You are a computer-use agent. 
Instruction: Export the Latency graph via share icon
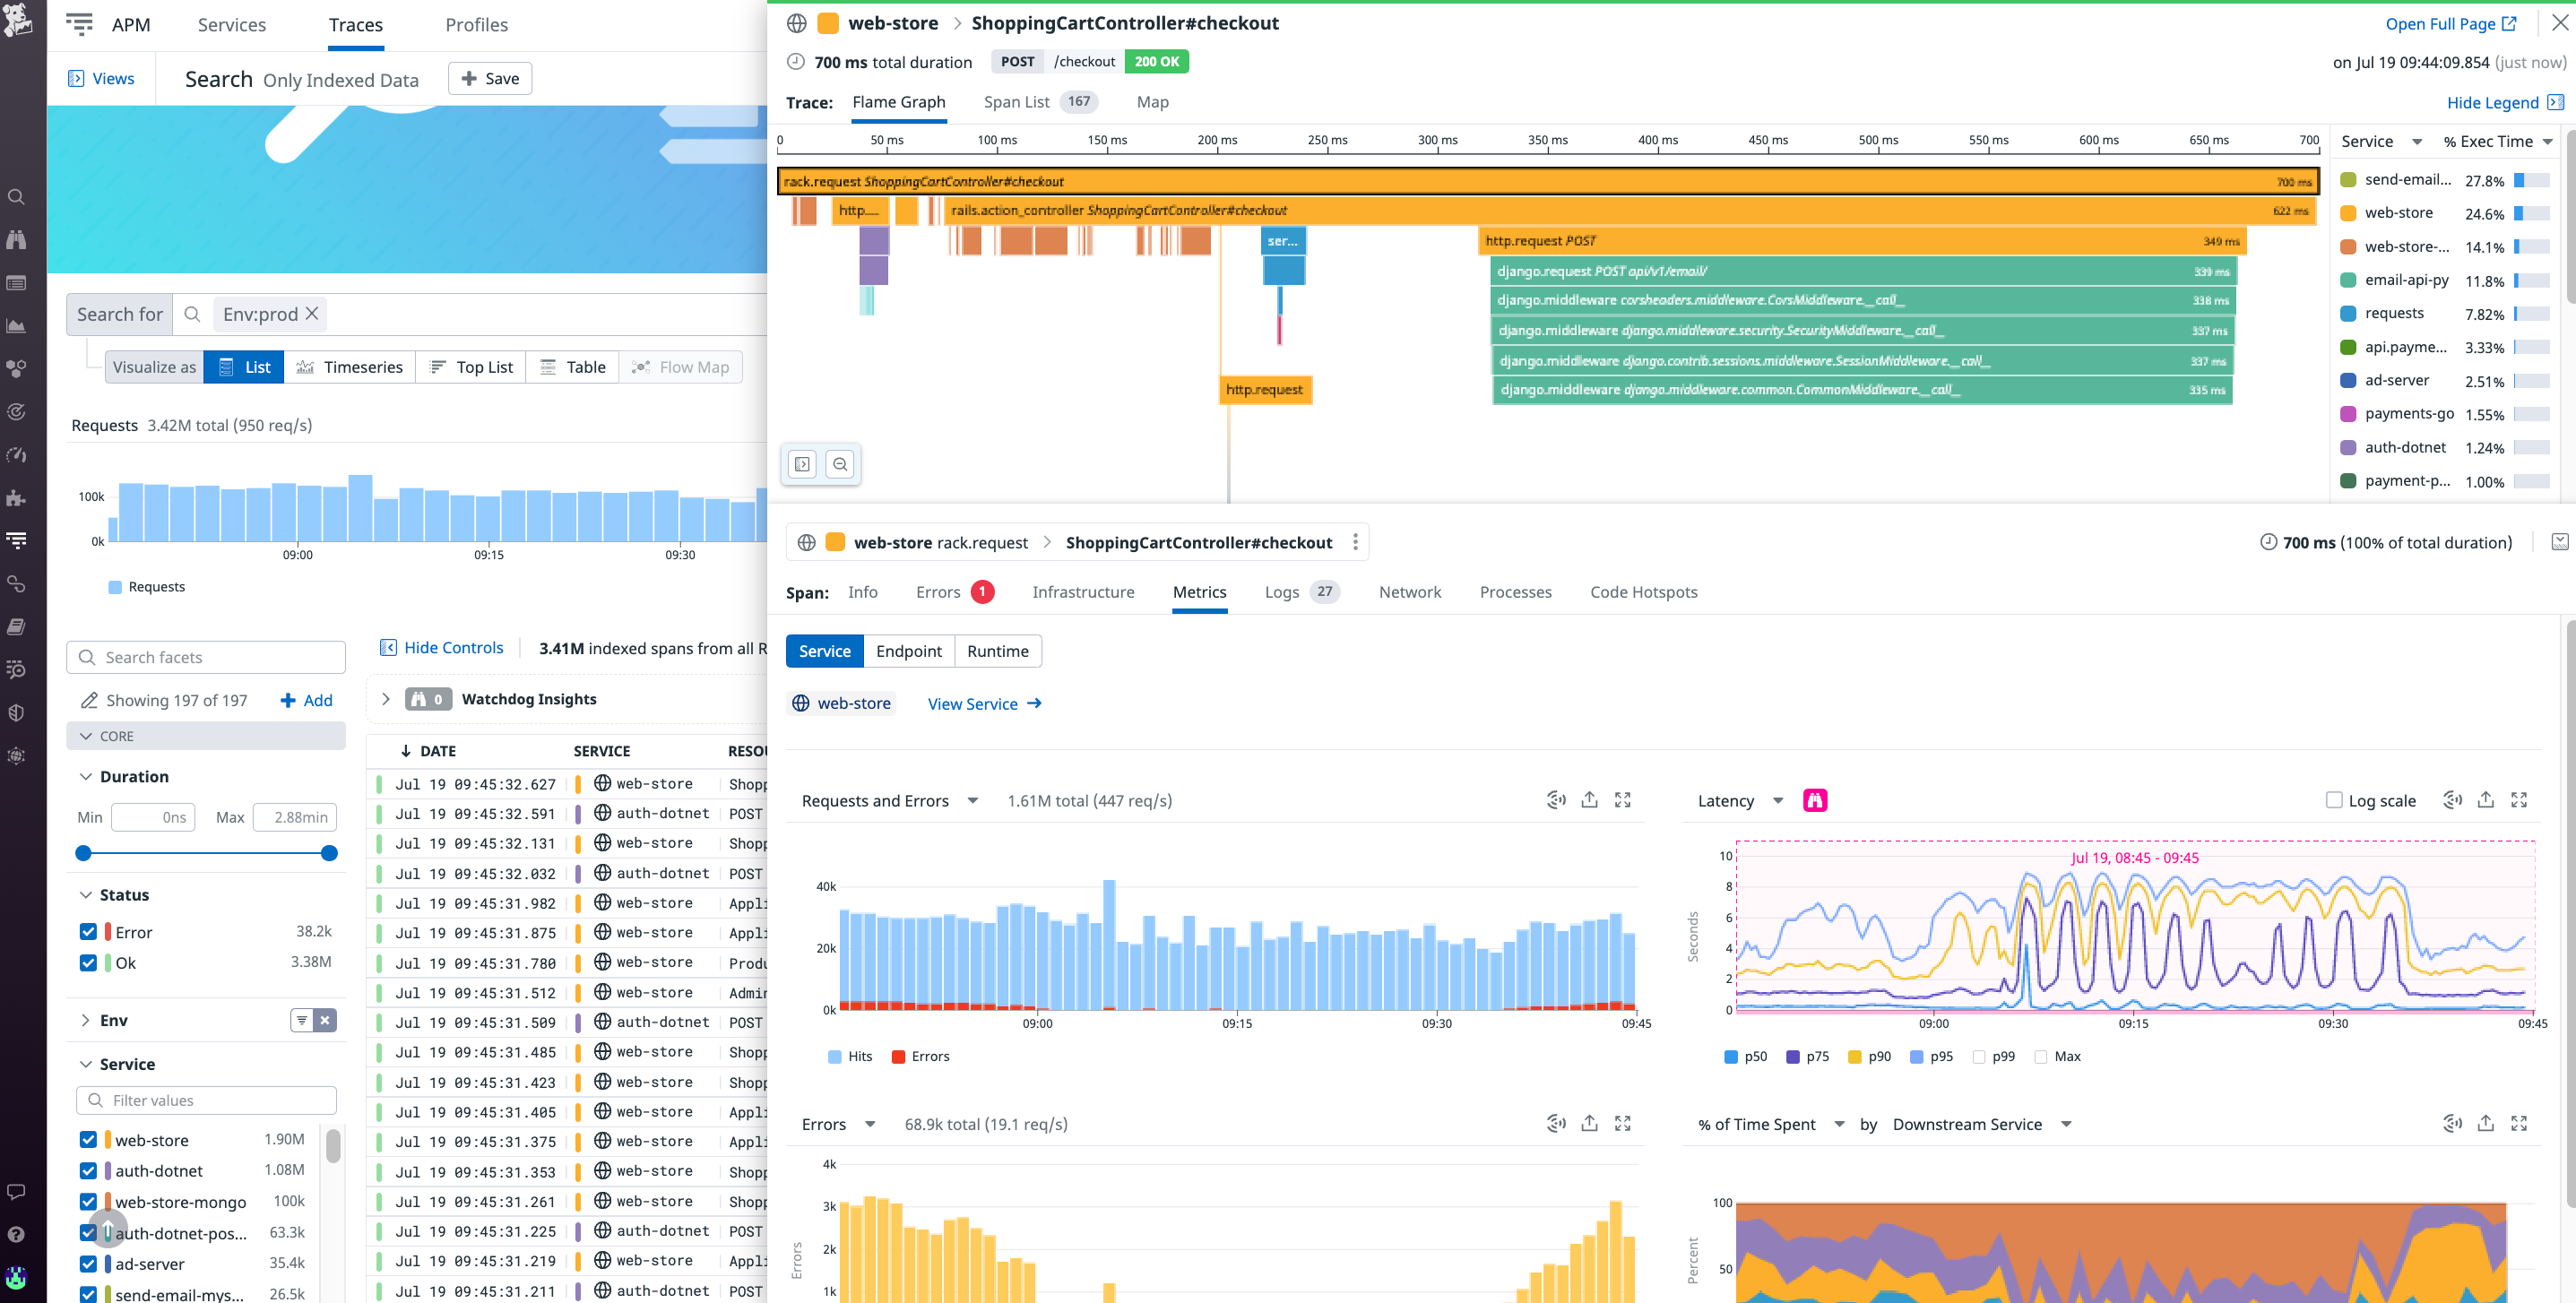point(2485,800)
